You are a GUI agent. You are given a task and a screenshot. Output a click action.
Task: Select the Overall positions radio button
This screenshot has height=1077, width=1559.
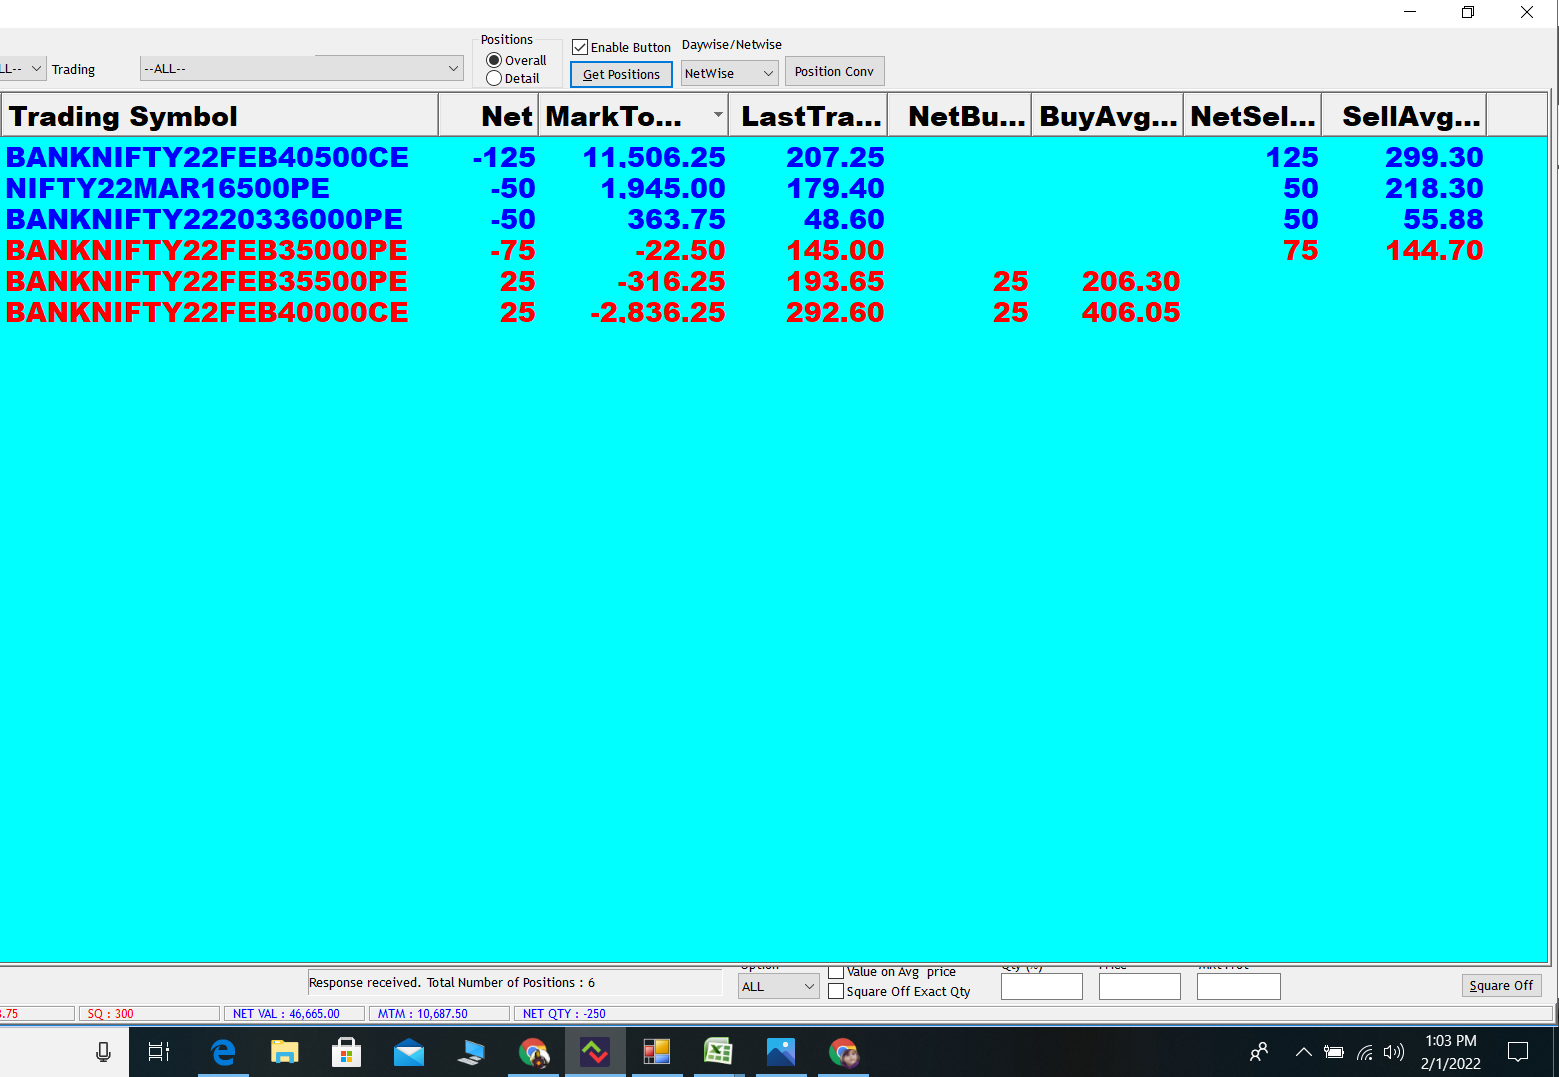pyautogui.click(x=494, y=60)
